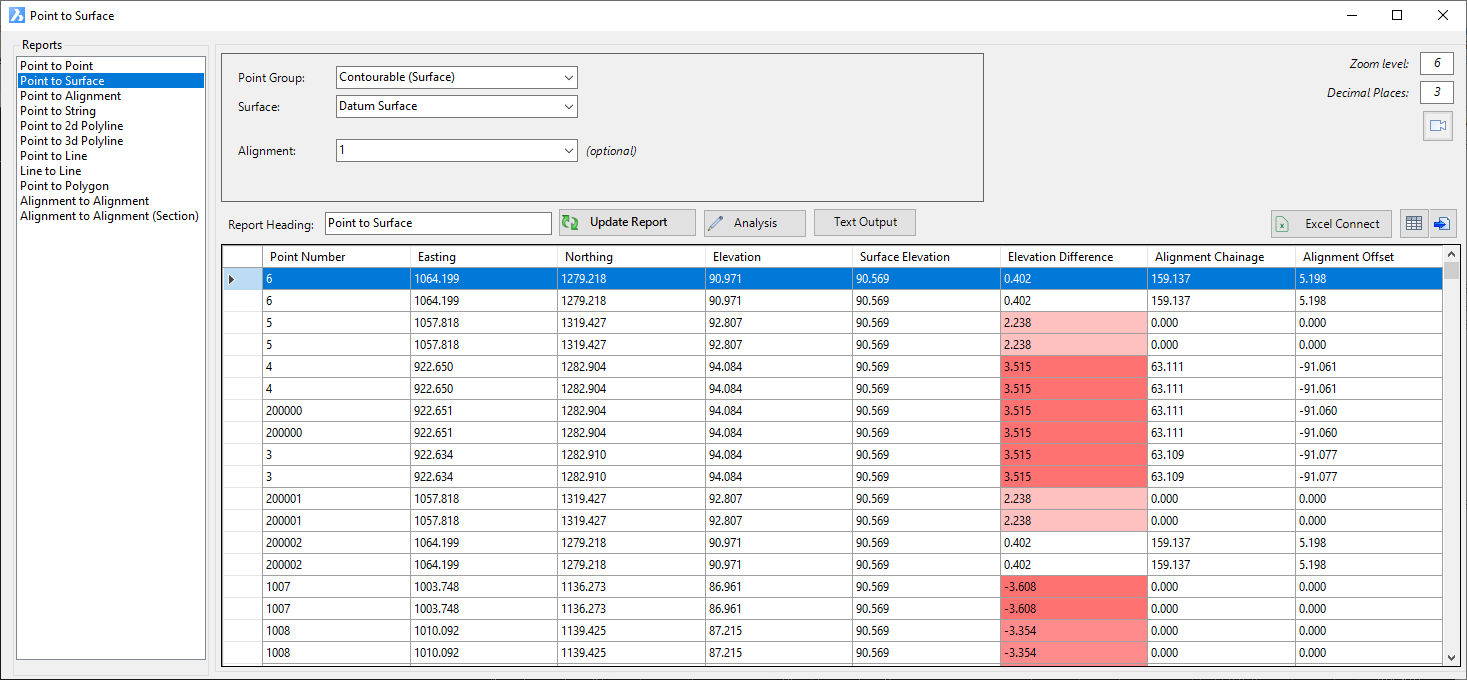Click first 1136.273 northing cell

(631, 587)
